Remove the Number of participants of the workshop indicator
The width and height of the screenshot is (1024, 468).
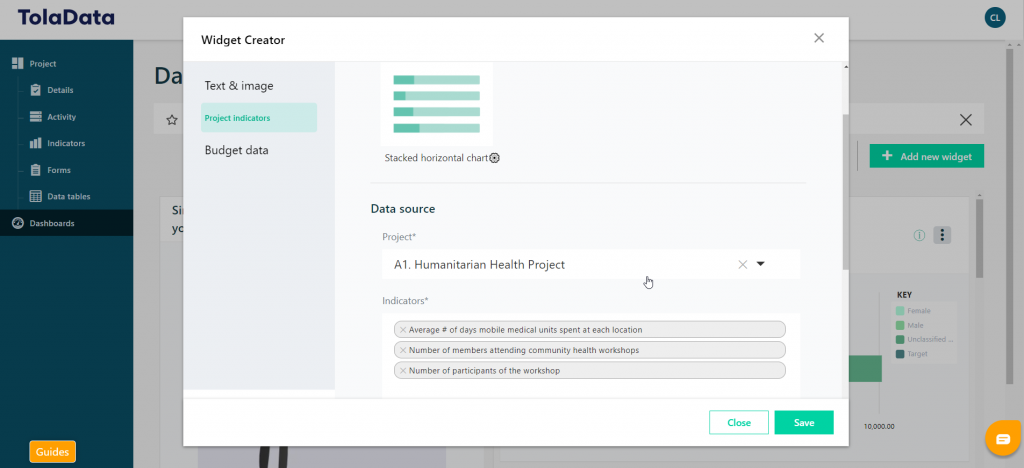[x=403, y=370]
